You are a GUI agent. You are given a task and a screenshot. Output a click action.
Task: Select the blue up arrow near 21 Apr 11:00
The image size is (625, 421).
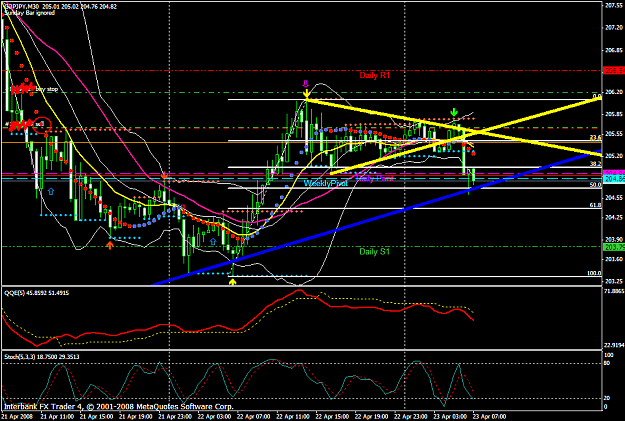coord(51,191)
